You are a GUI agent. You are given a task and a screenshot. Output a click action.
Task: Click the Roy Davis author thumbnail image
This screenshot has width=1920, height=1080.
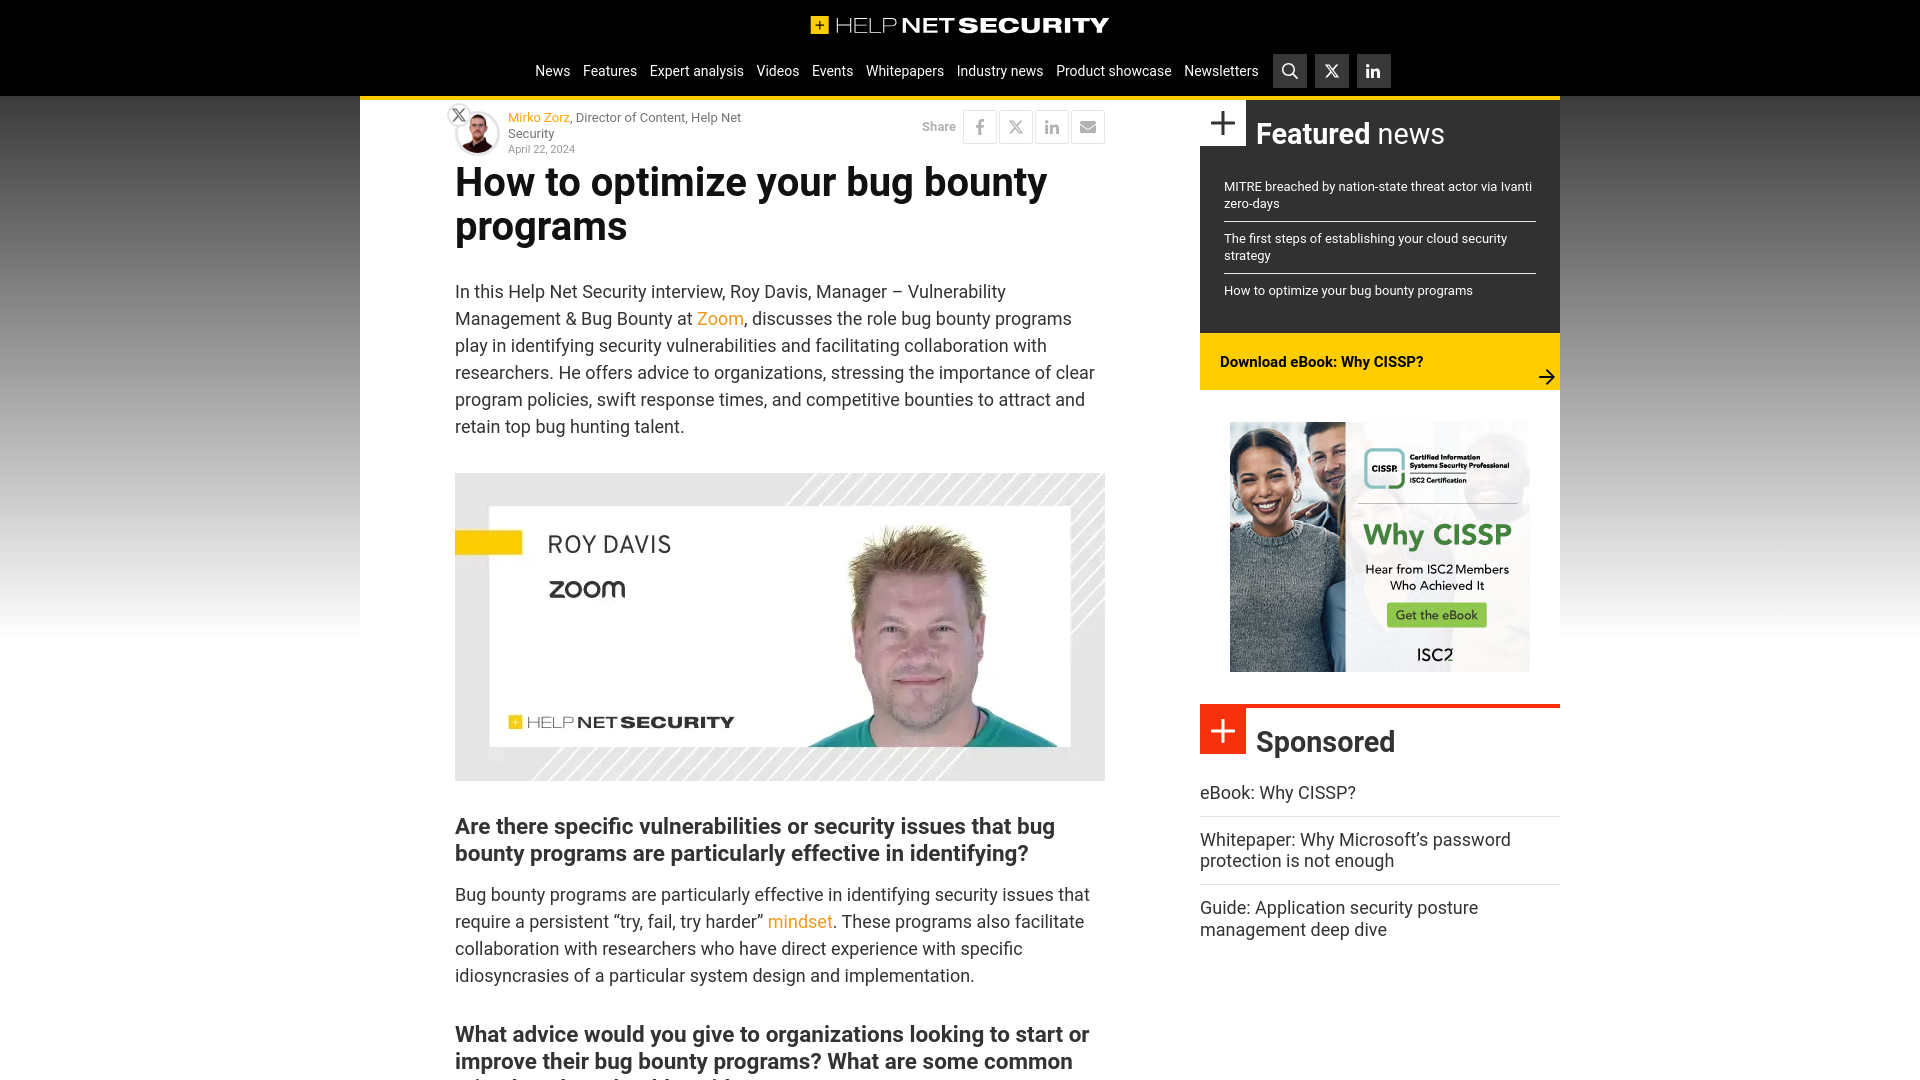click(779, 625)
